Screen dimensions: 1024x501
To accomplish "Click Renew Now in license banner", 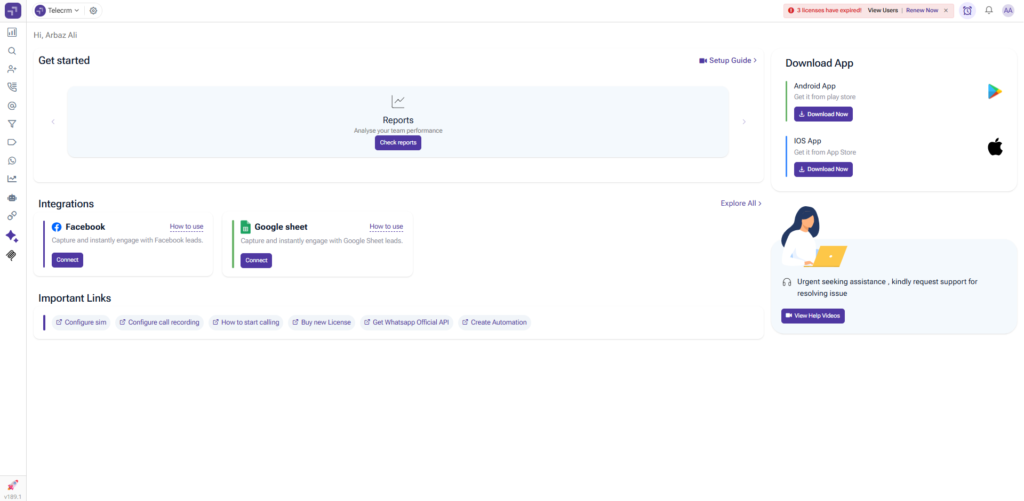I will pyautogui.click(x=921, y=10).
